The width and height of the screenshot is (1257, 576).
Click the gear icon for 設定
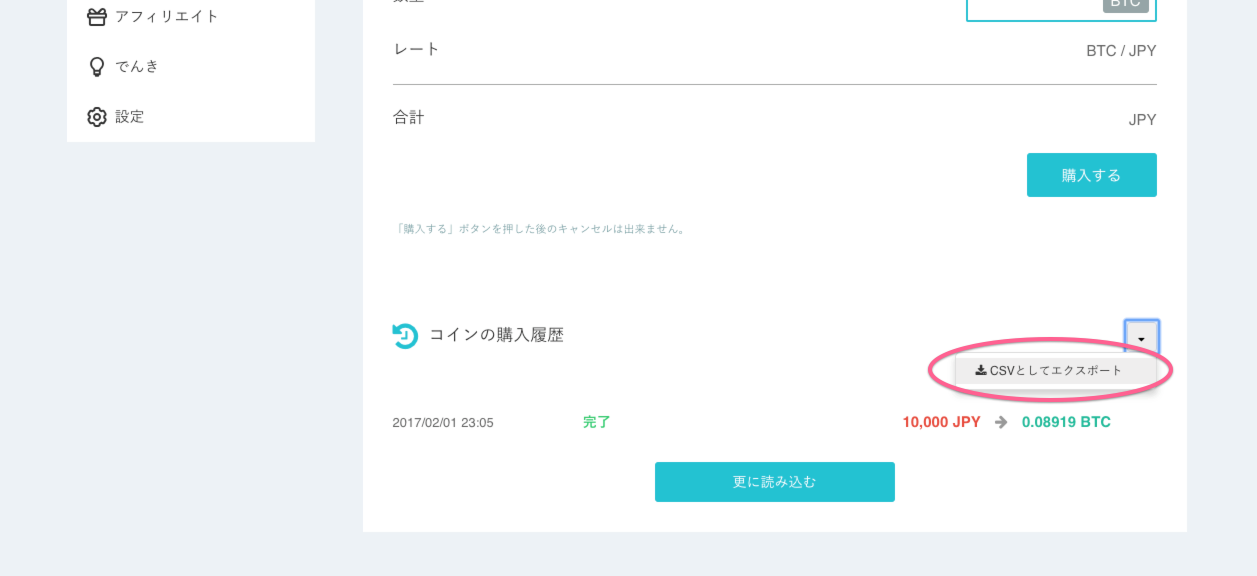[96, 117]
